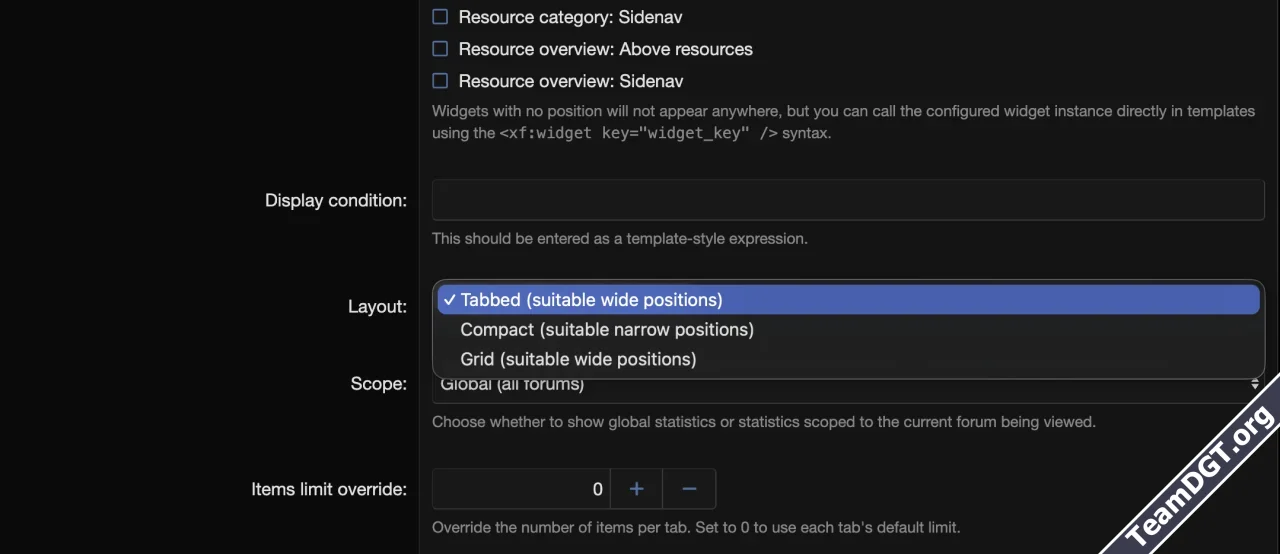Focus the Items limit override number field
The width and height of the screenshot is (1280, 554).
point(521,489)
